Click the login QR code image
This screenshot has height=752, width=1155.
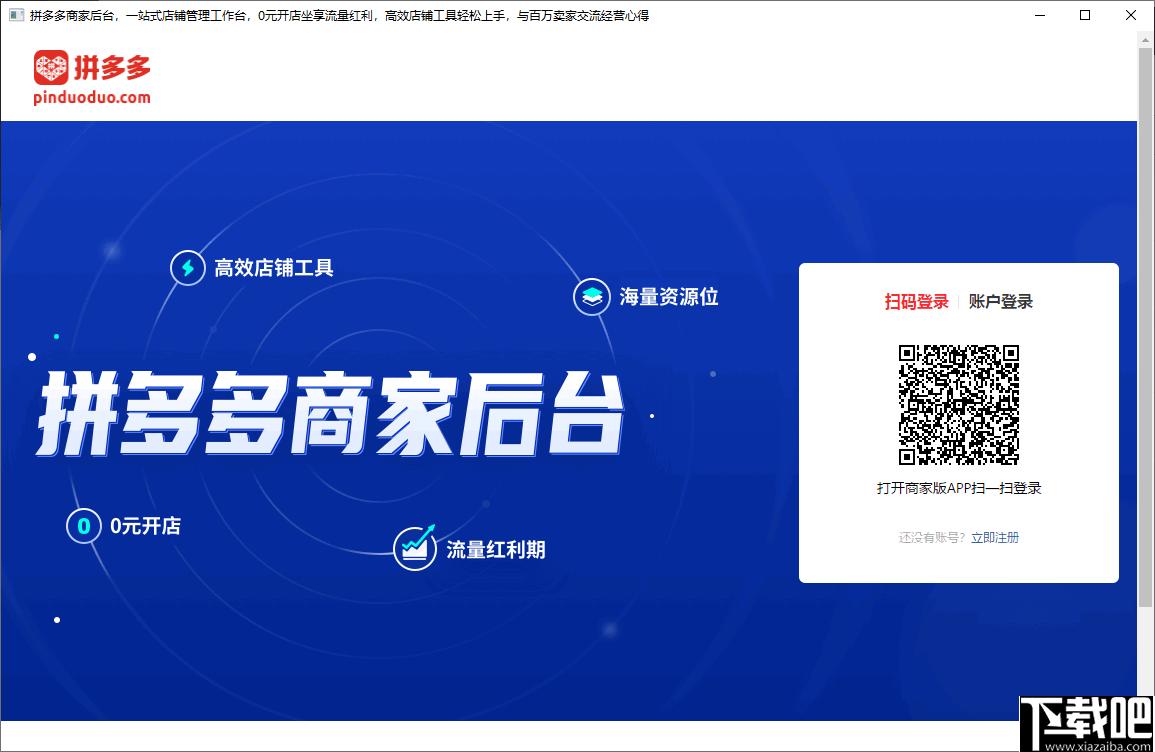[958, 404]
